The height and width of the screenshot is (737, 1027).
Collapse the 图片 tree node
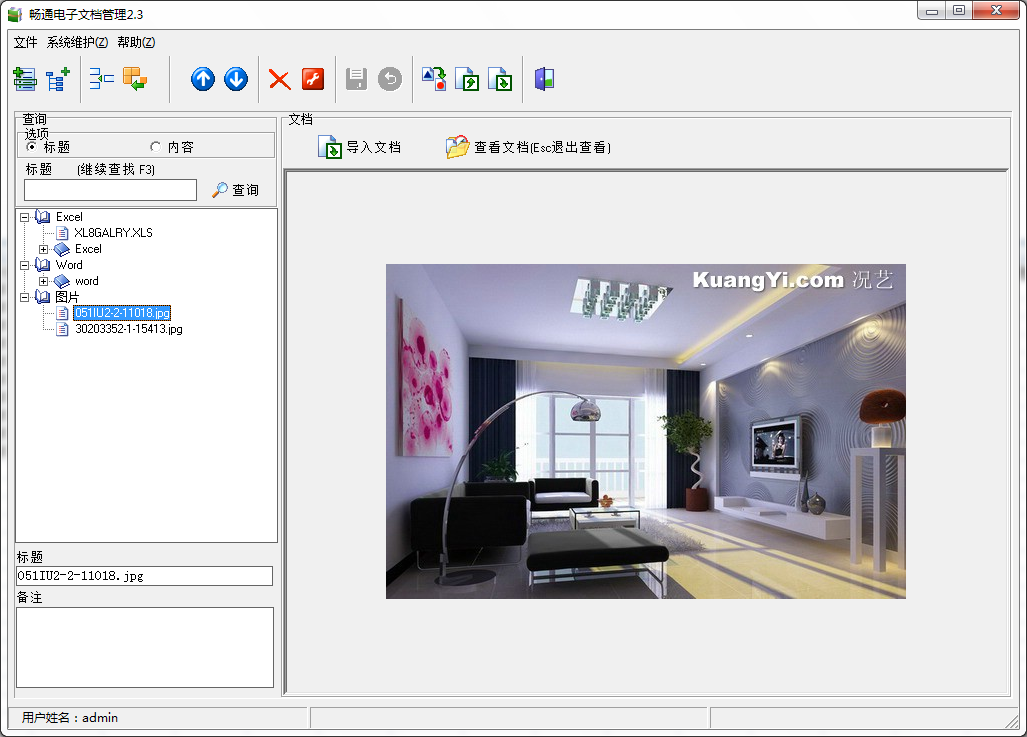pyautogui.click(x=24, y=297)
